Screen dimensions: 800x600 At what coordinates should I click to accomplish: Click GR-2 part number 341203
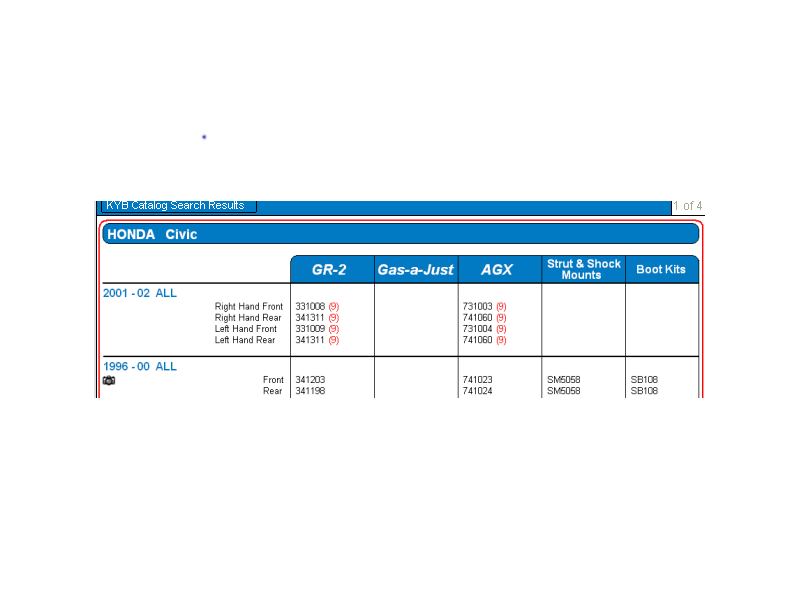[x=310, y=380]
